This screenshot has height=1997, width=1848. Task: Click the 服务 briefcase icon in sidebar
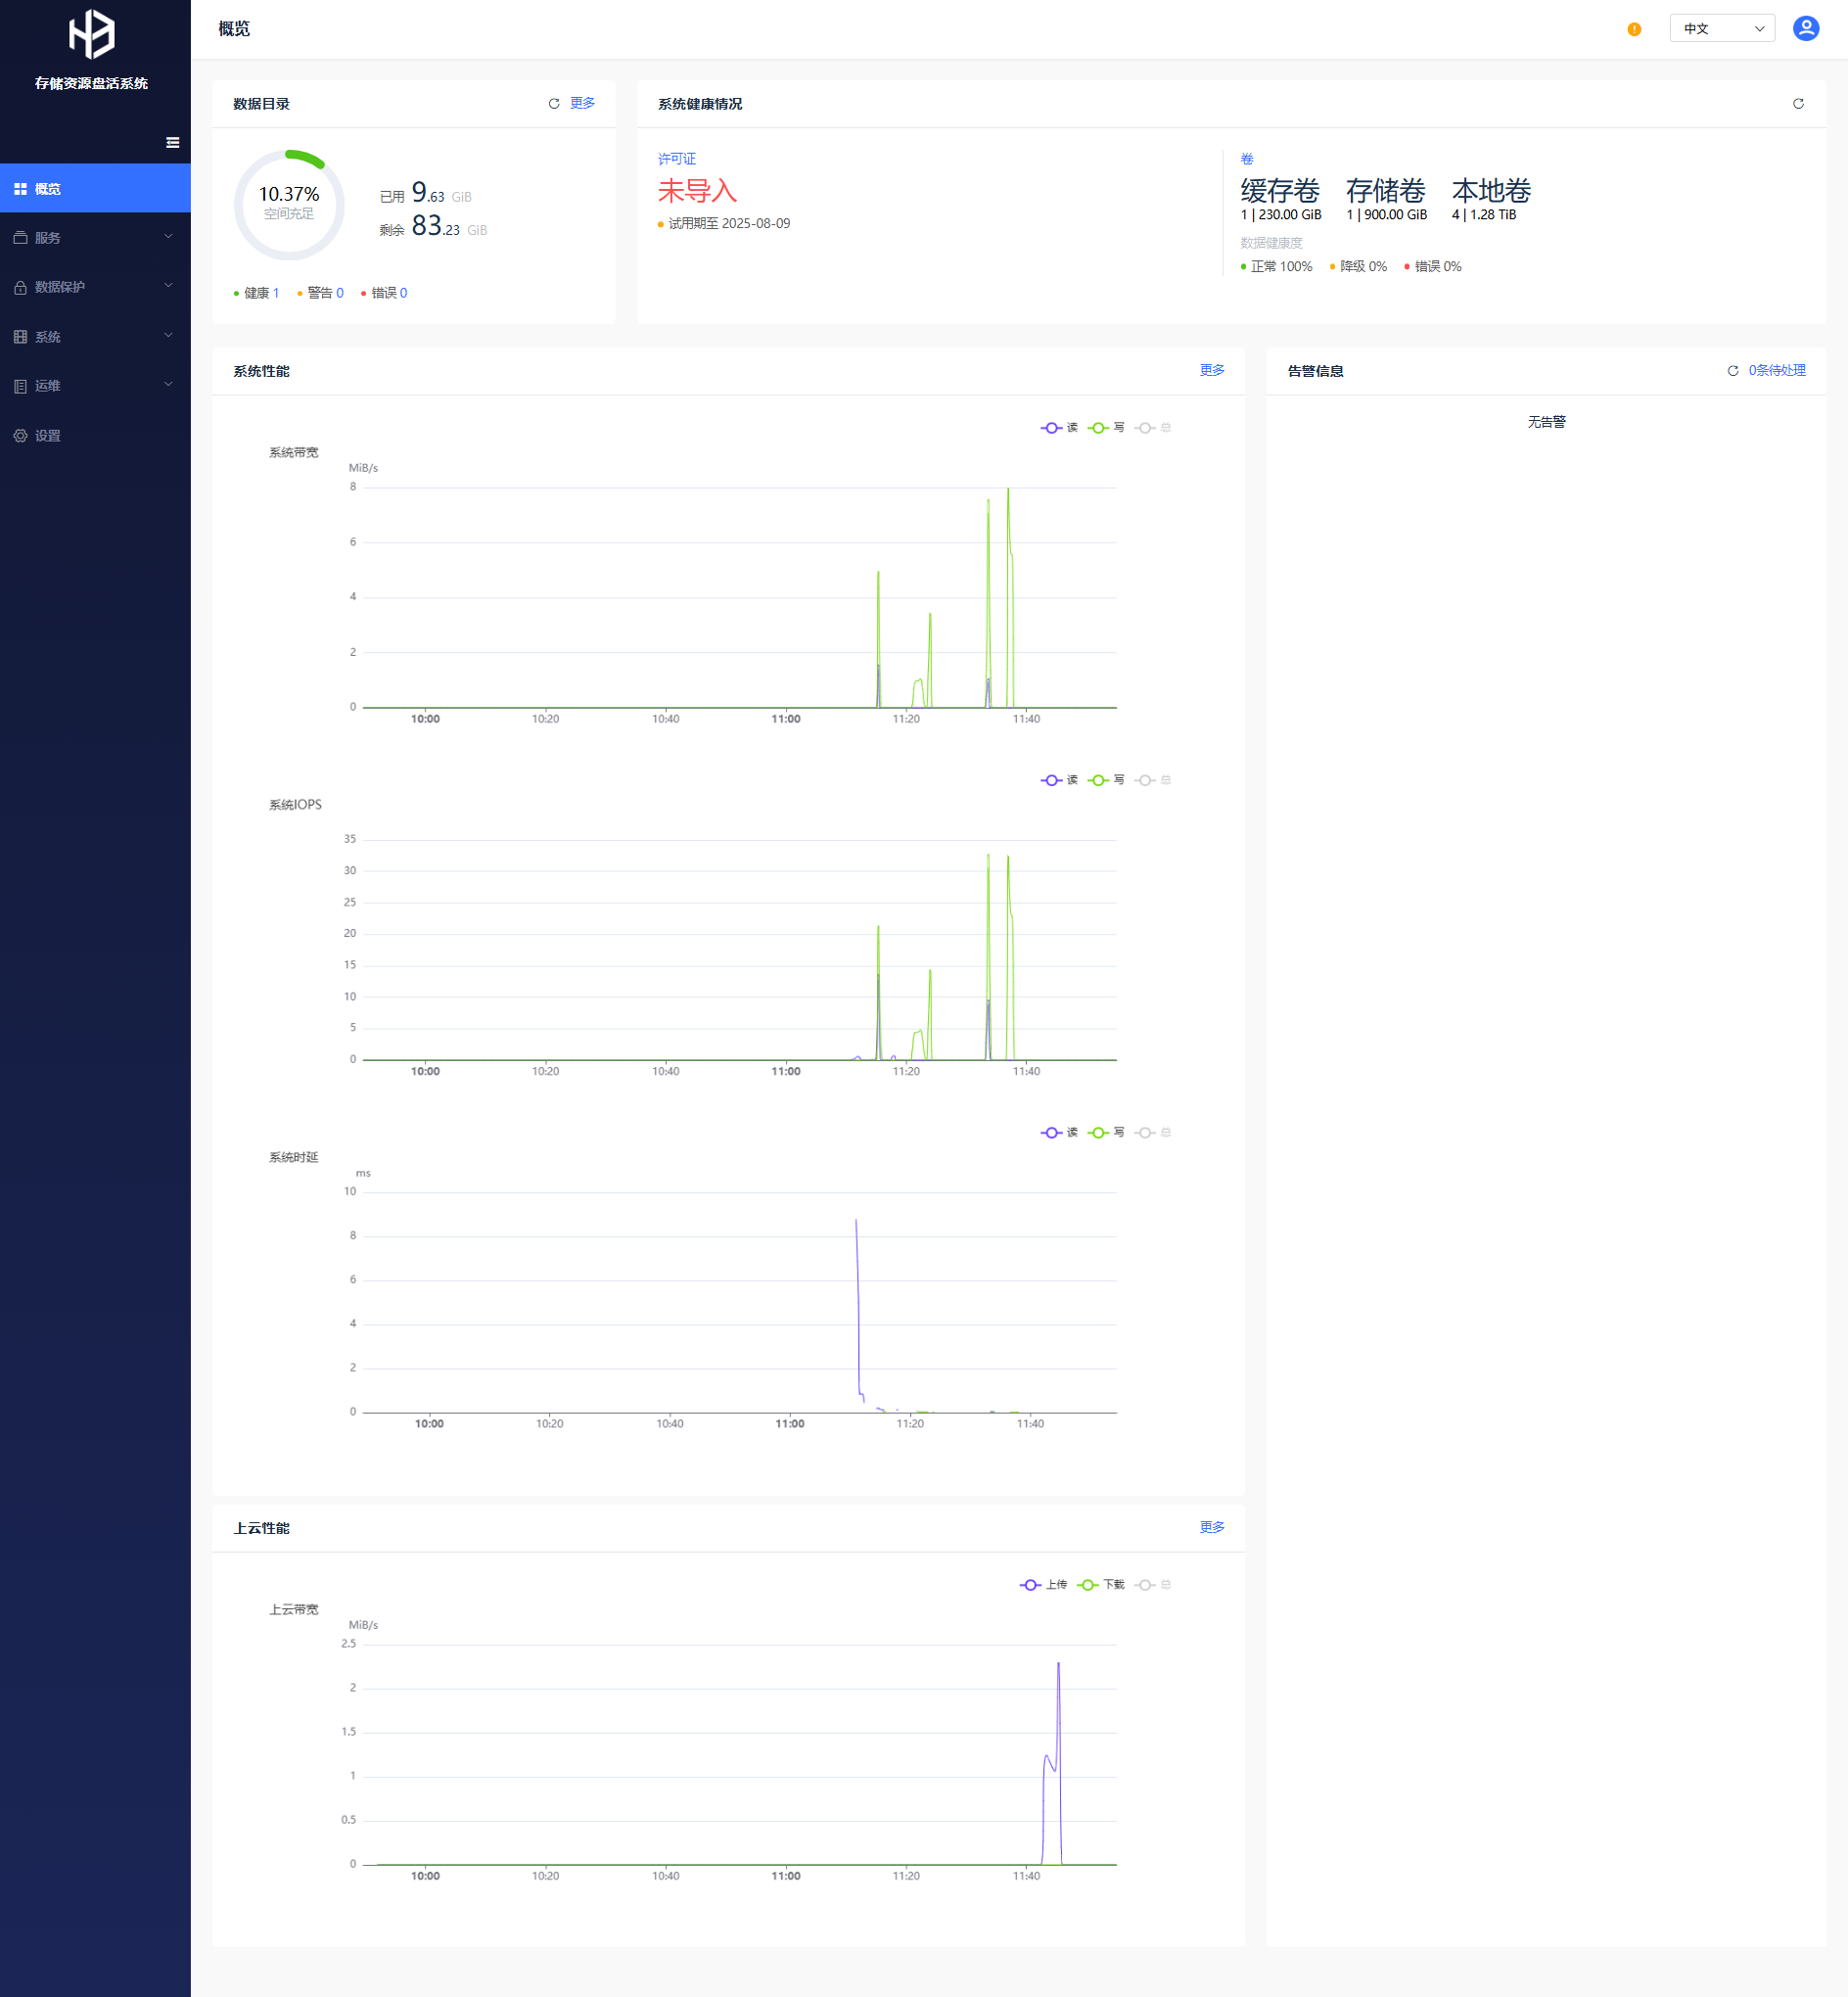point(20,238)
